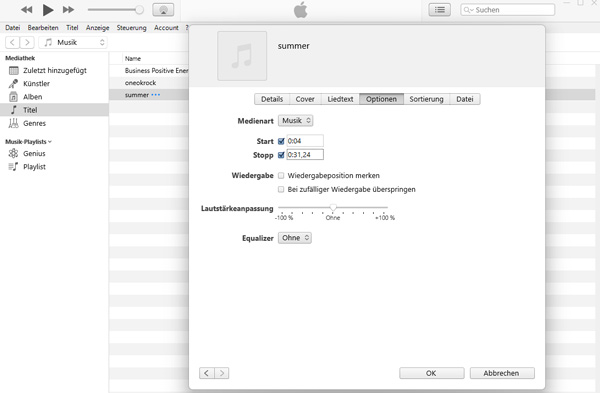600x393 pixels.
Task: Open the Musik library selector dropdown
Action: point(73,42)
